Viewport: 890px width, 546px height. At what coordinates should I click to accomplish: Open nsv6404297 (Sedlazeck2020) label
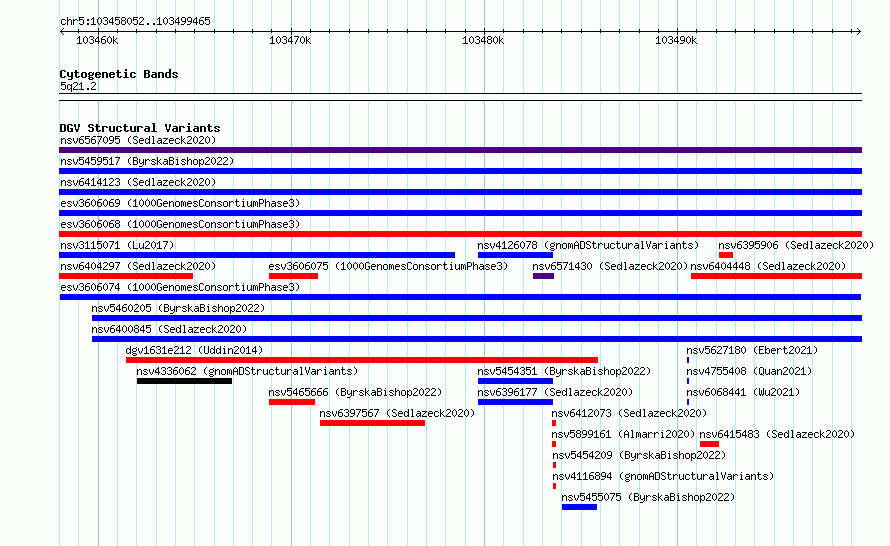138,266
